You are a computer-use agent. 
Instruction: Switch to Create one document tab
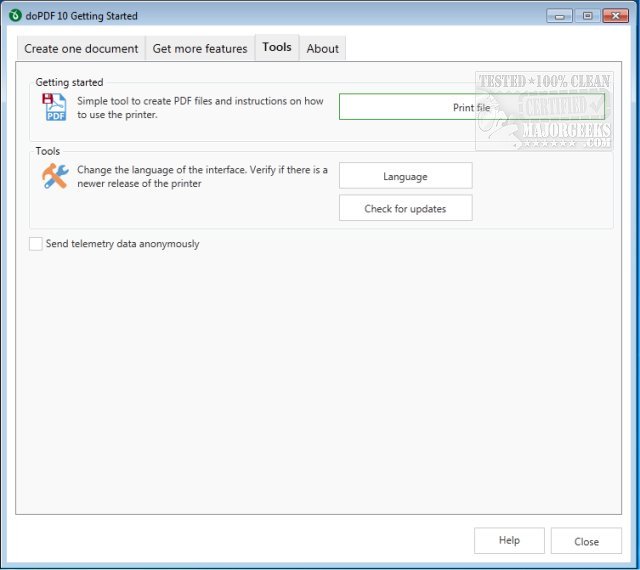click(81, 49)
